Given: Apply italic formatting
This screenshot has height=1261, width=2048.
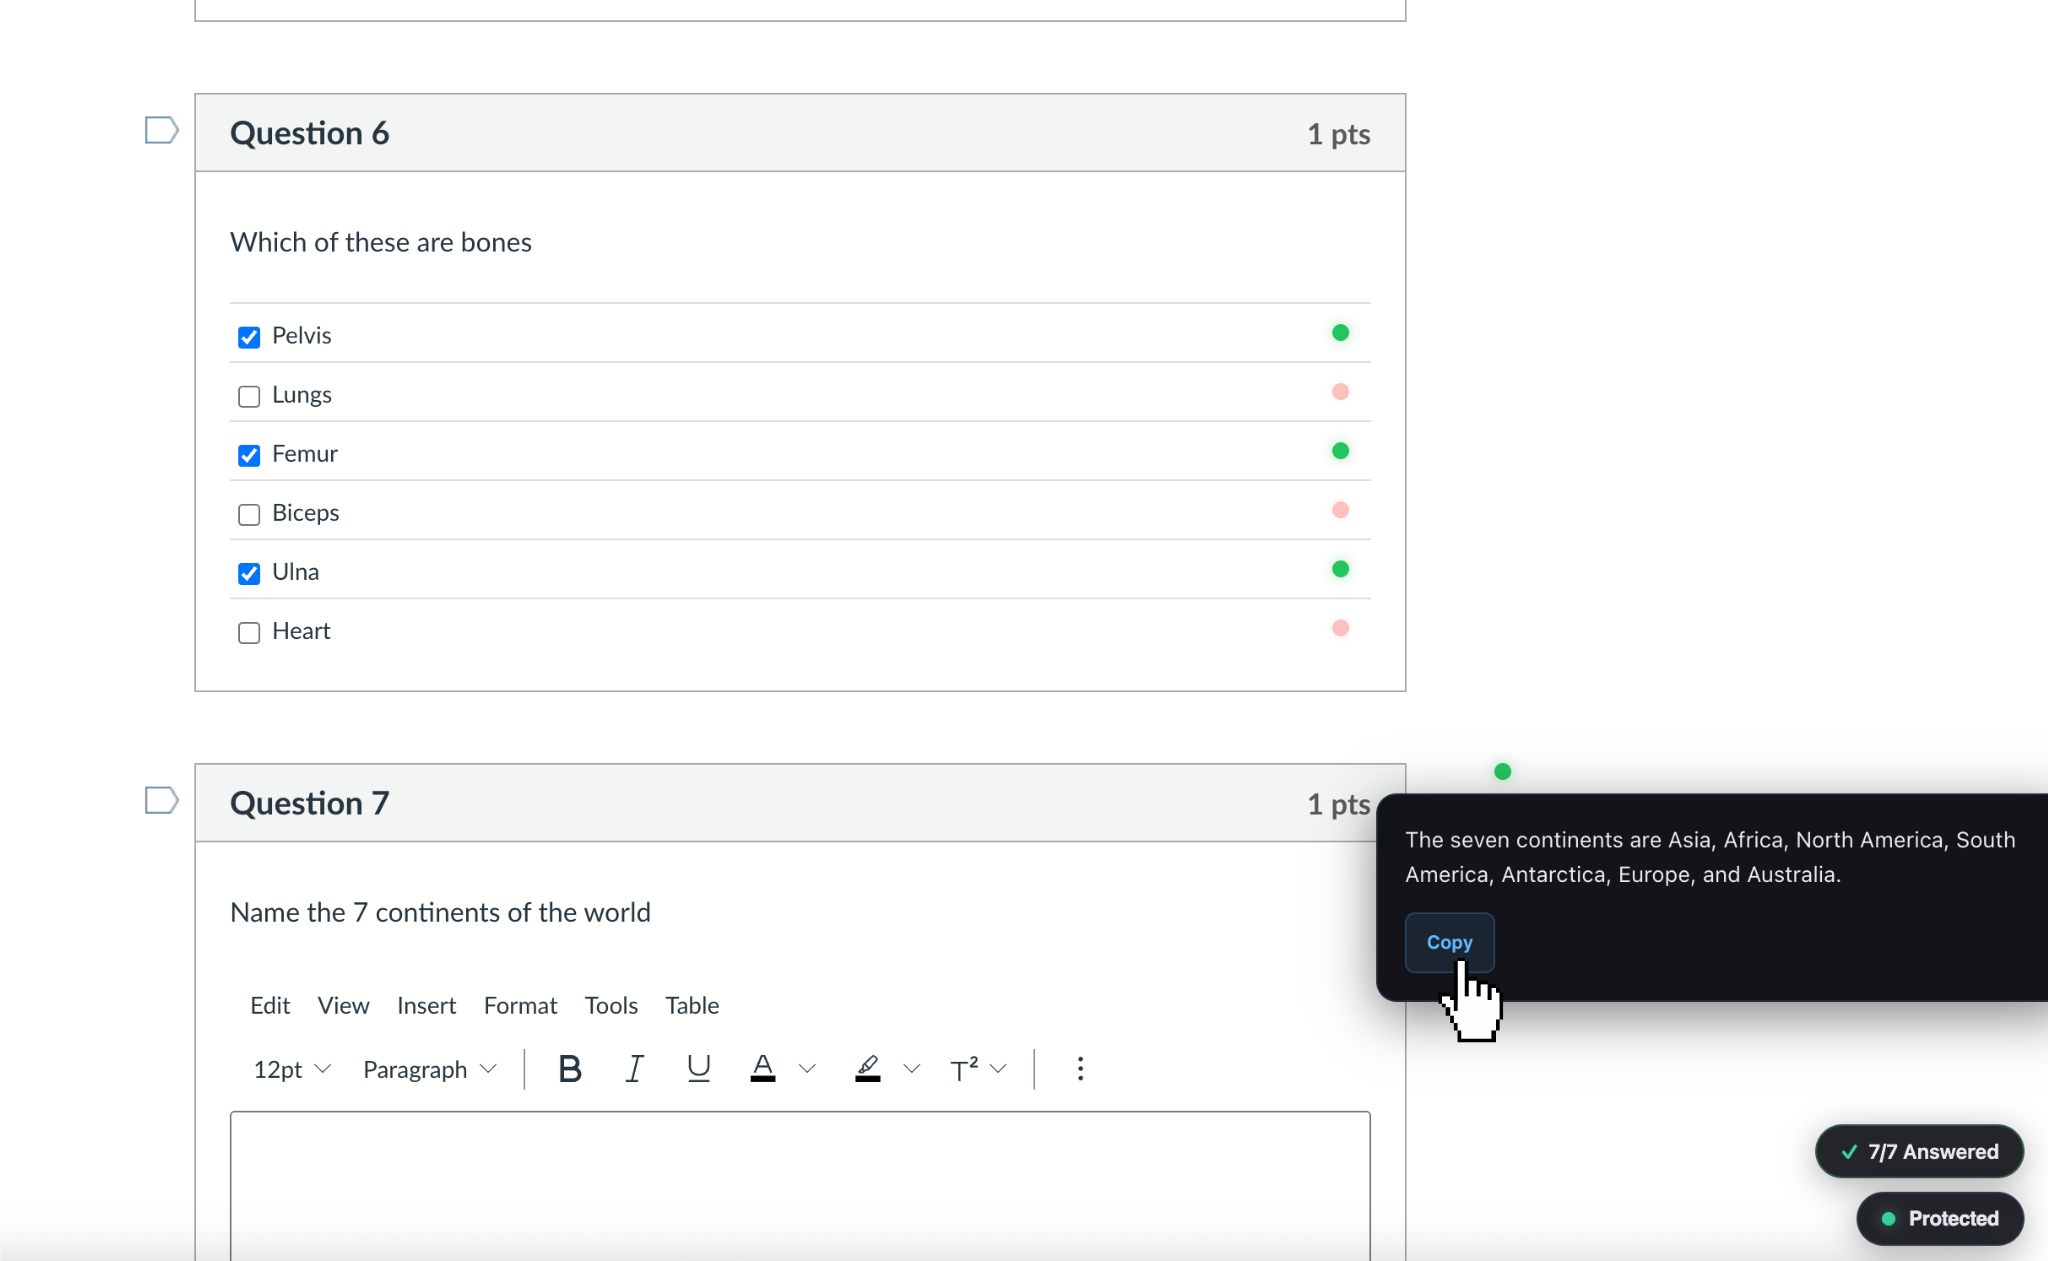Looking at the screenshot, I should pyautogui.click(x=633, y=1068).
